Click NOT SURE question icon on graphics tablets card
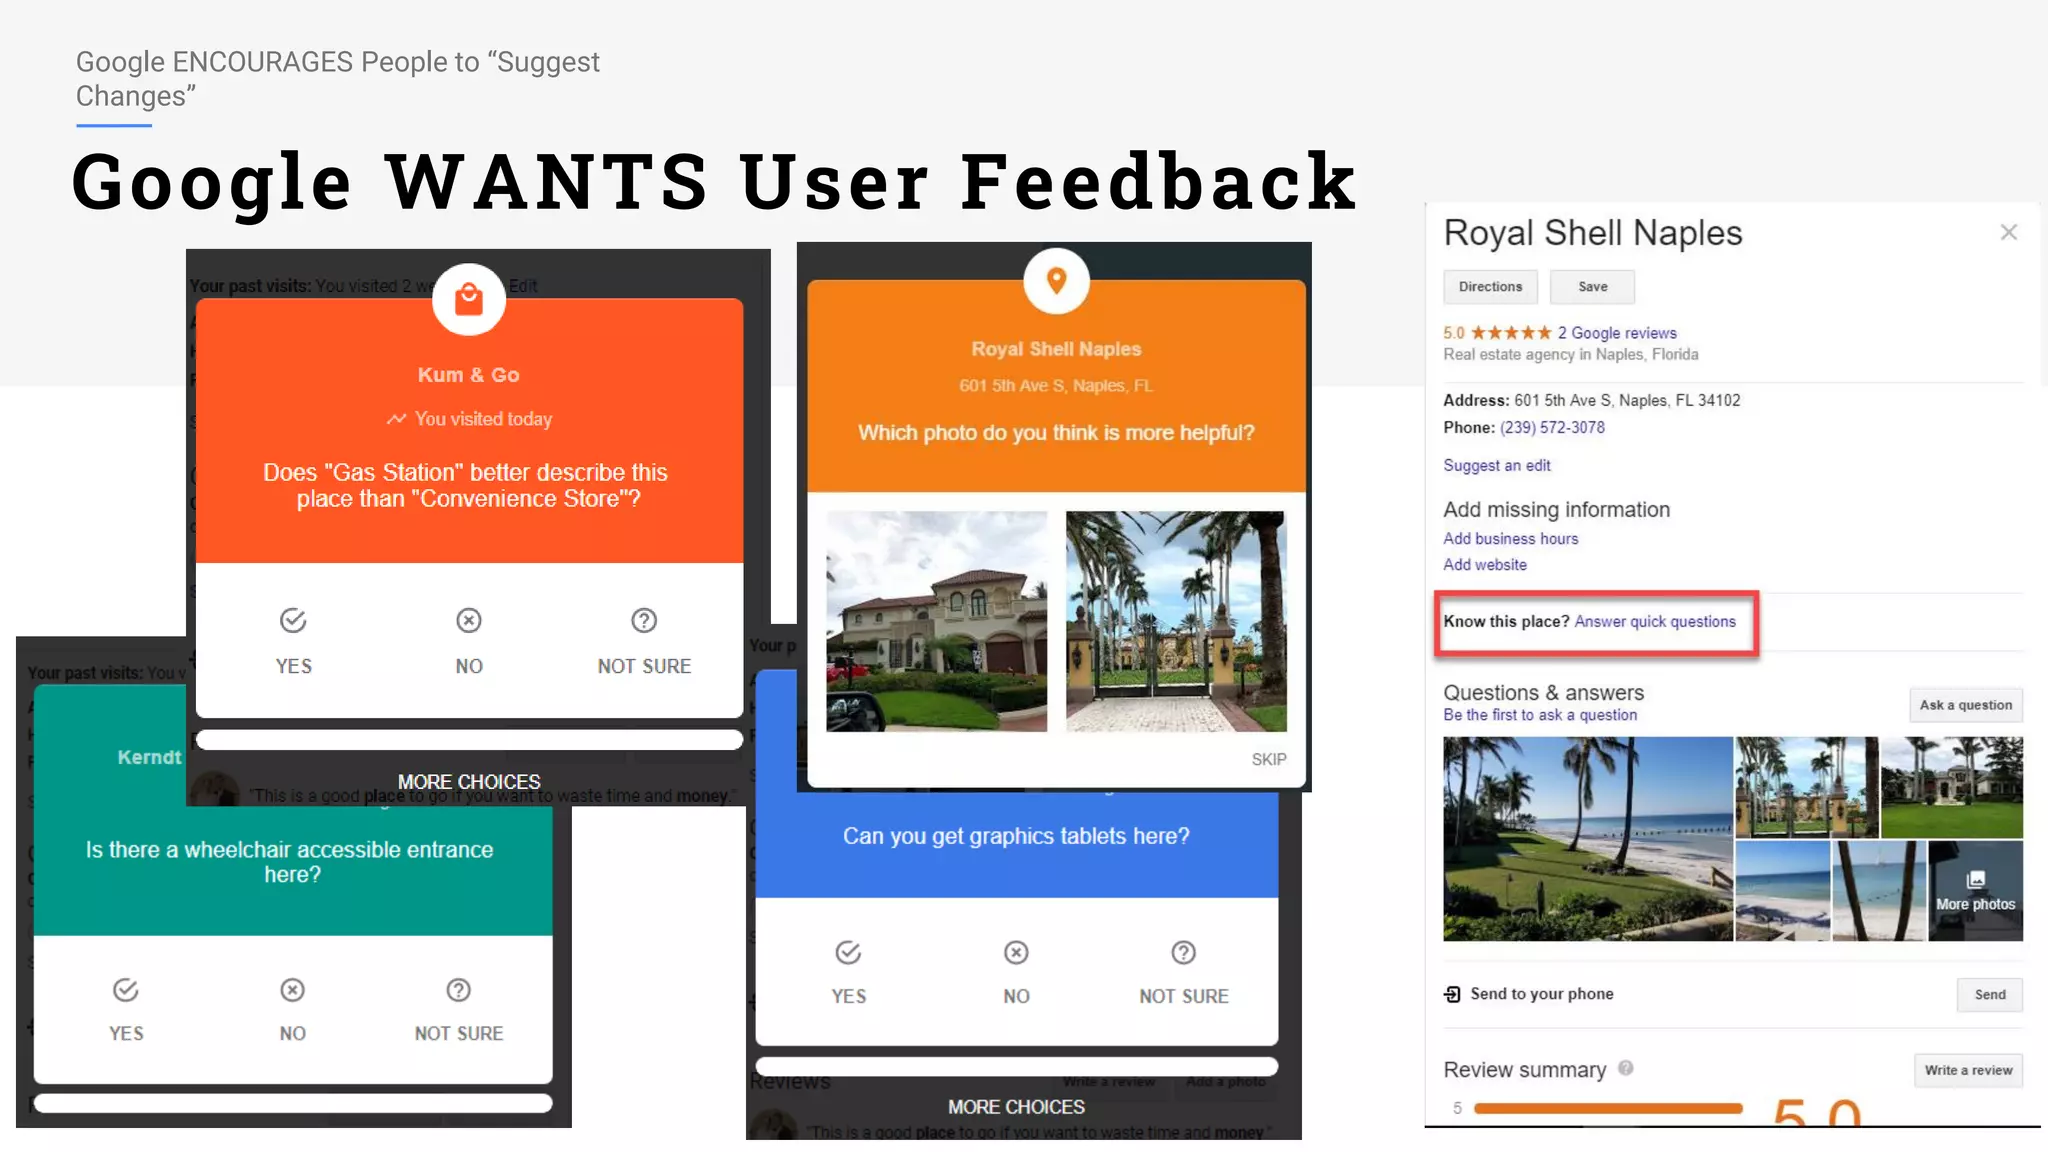The image size is (2048, 1152). (1184, 953)
